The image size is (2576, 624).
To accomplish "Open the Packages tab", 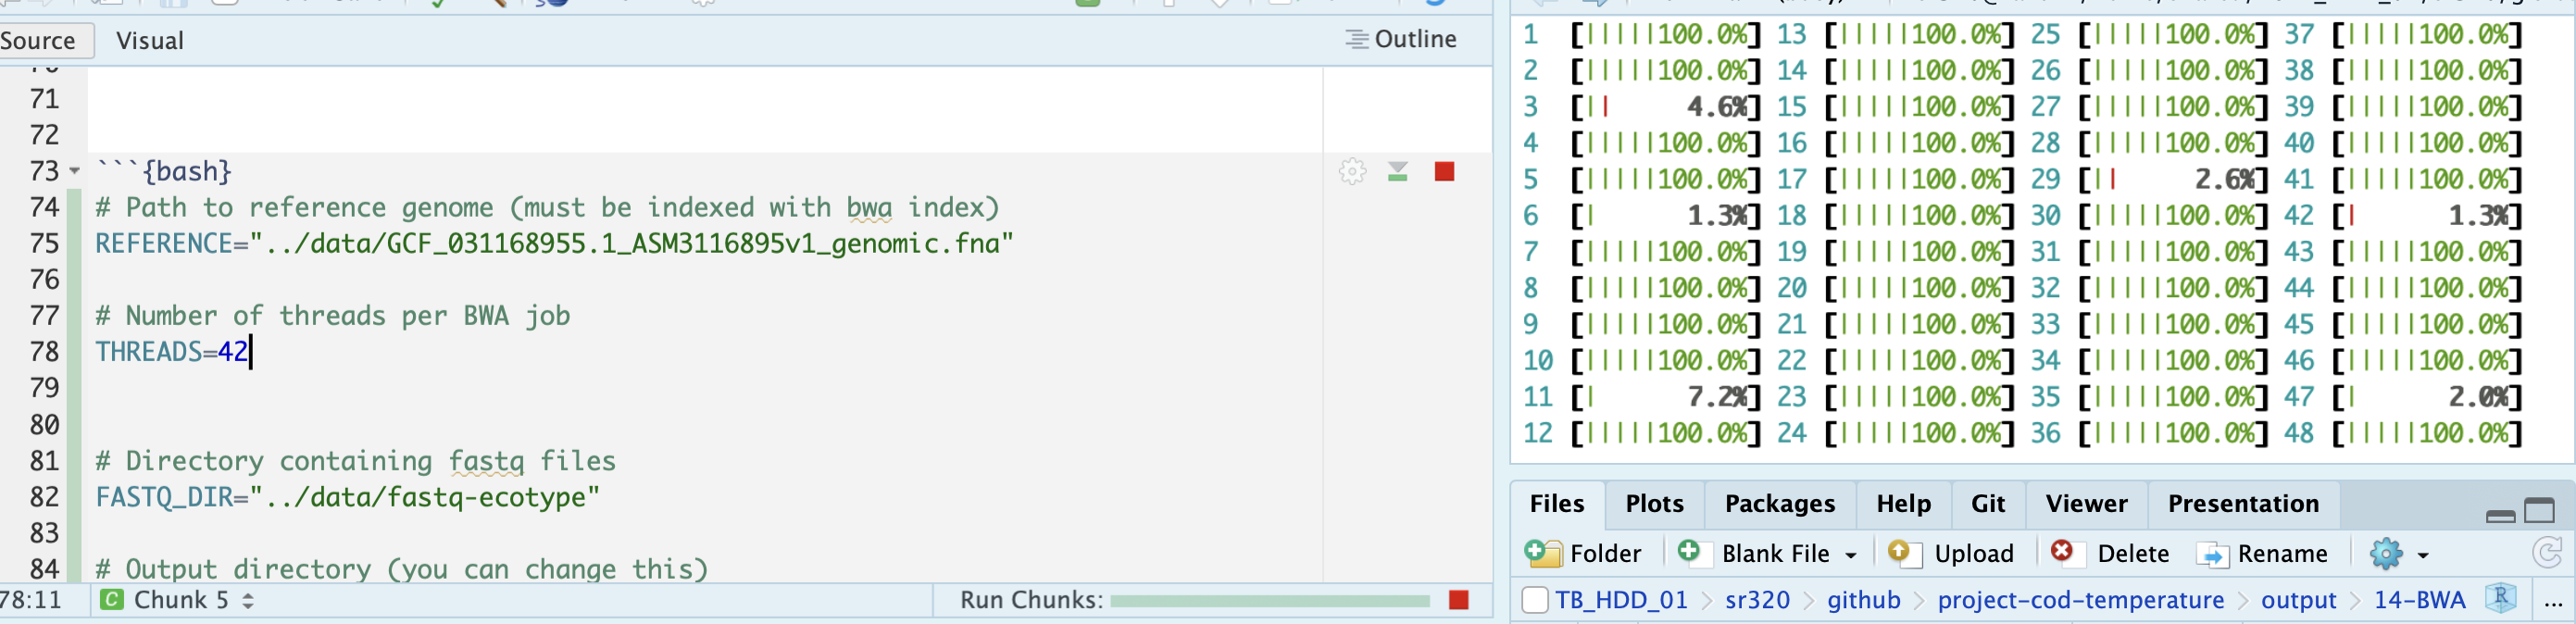I will [x=1780, y=504].
